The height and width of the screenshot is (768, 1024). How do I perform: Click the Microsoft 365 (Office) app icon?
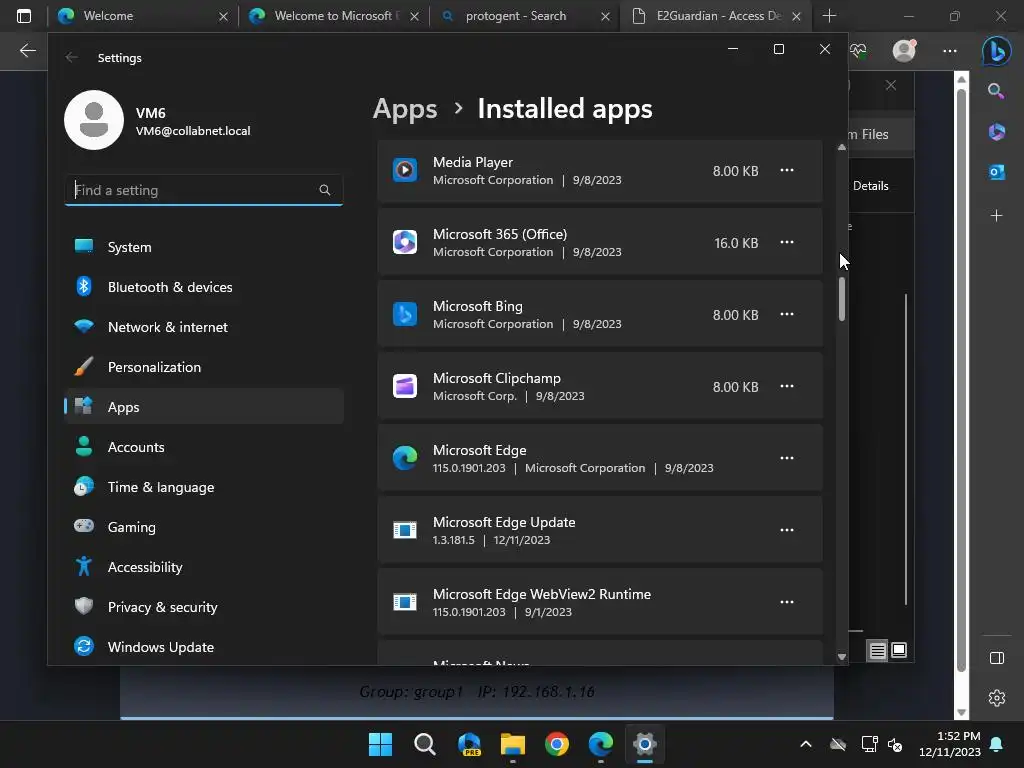(405, 242)
